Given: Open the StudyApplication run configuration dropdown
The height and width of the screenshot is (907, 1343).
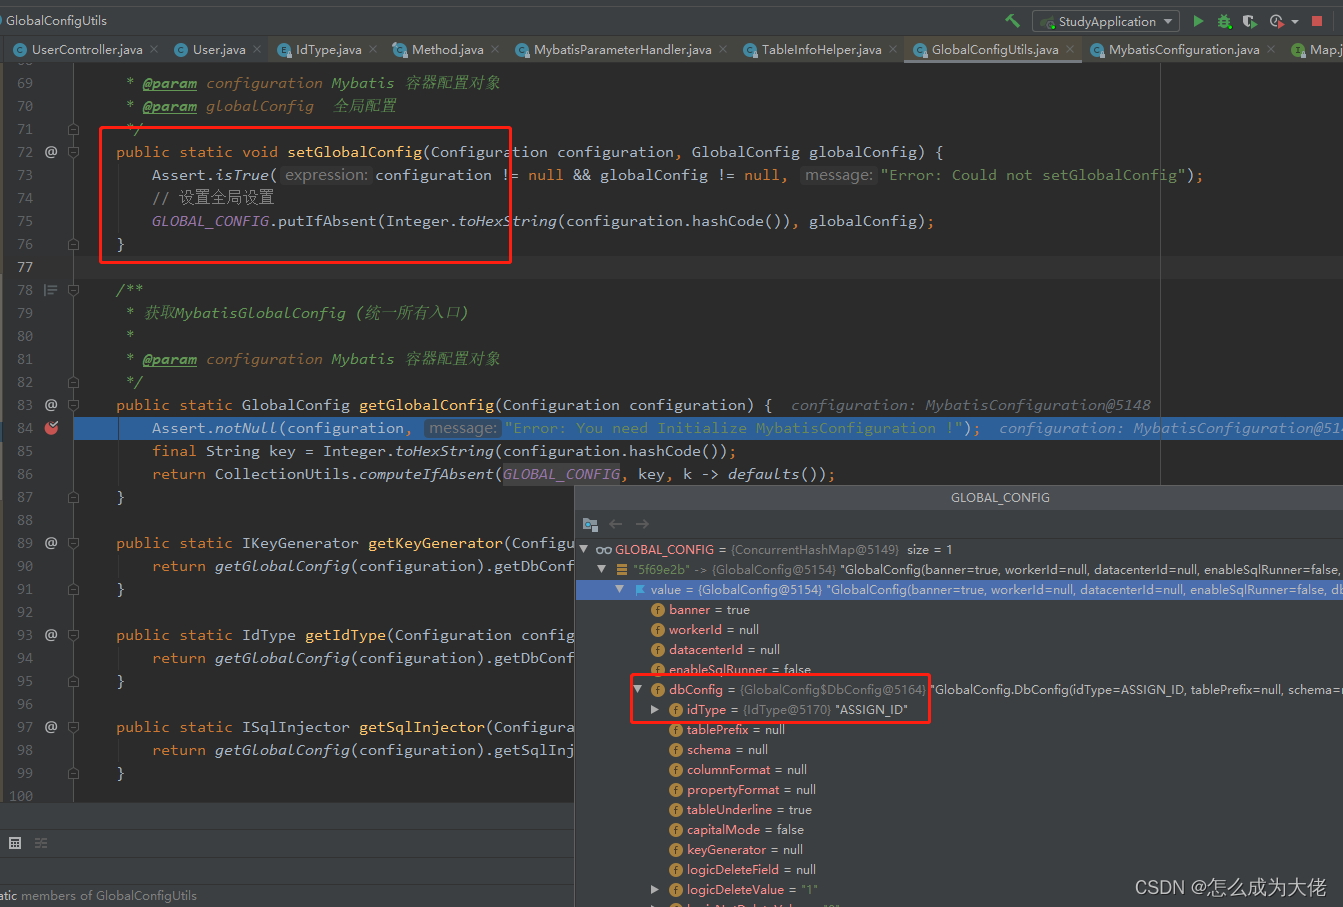Looking at the screenshot, I should [1106, 21].
